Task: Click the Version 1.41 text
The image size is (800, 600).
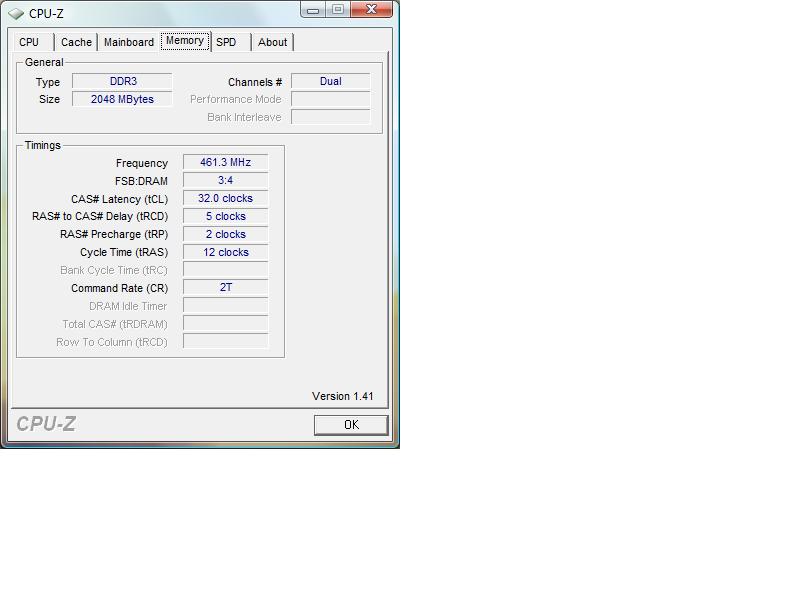Action: (343, 396)
